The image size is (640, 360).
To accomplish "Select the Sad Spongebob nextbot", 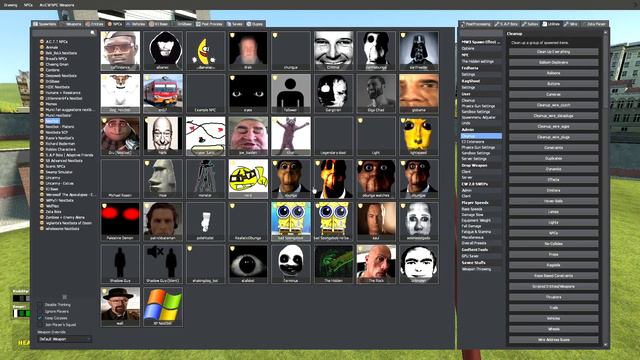I will click(x=291, y=221).
